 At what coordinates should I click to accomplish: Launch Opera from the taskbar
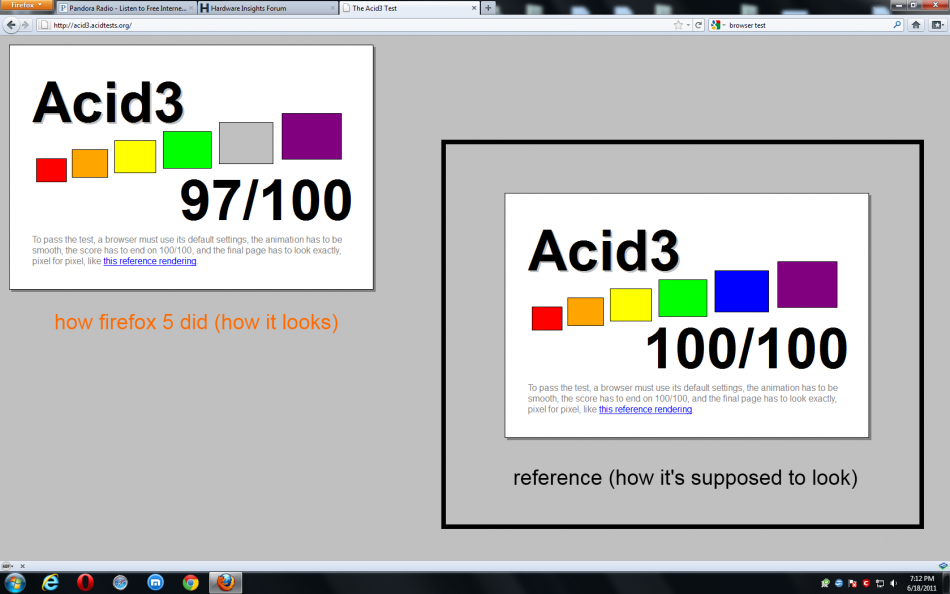[x=85, y=582]
